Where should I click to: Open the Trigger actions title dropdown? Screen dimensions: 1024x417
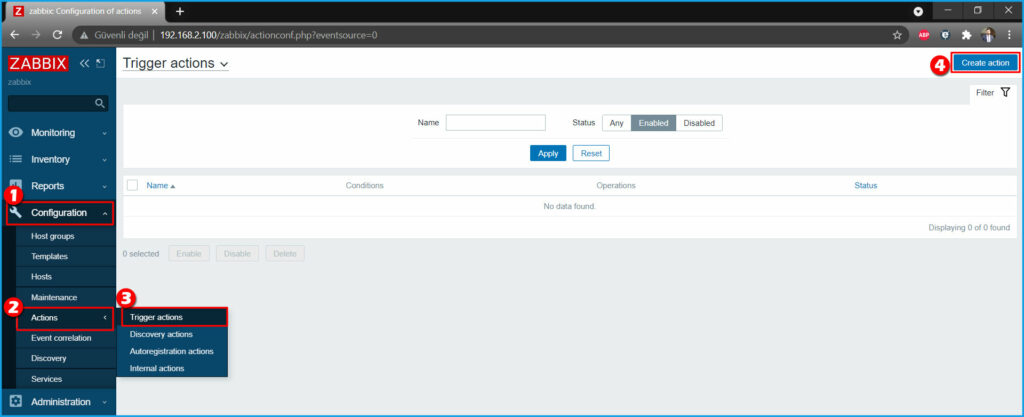175,63
